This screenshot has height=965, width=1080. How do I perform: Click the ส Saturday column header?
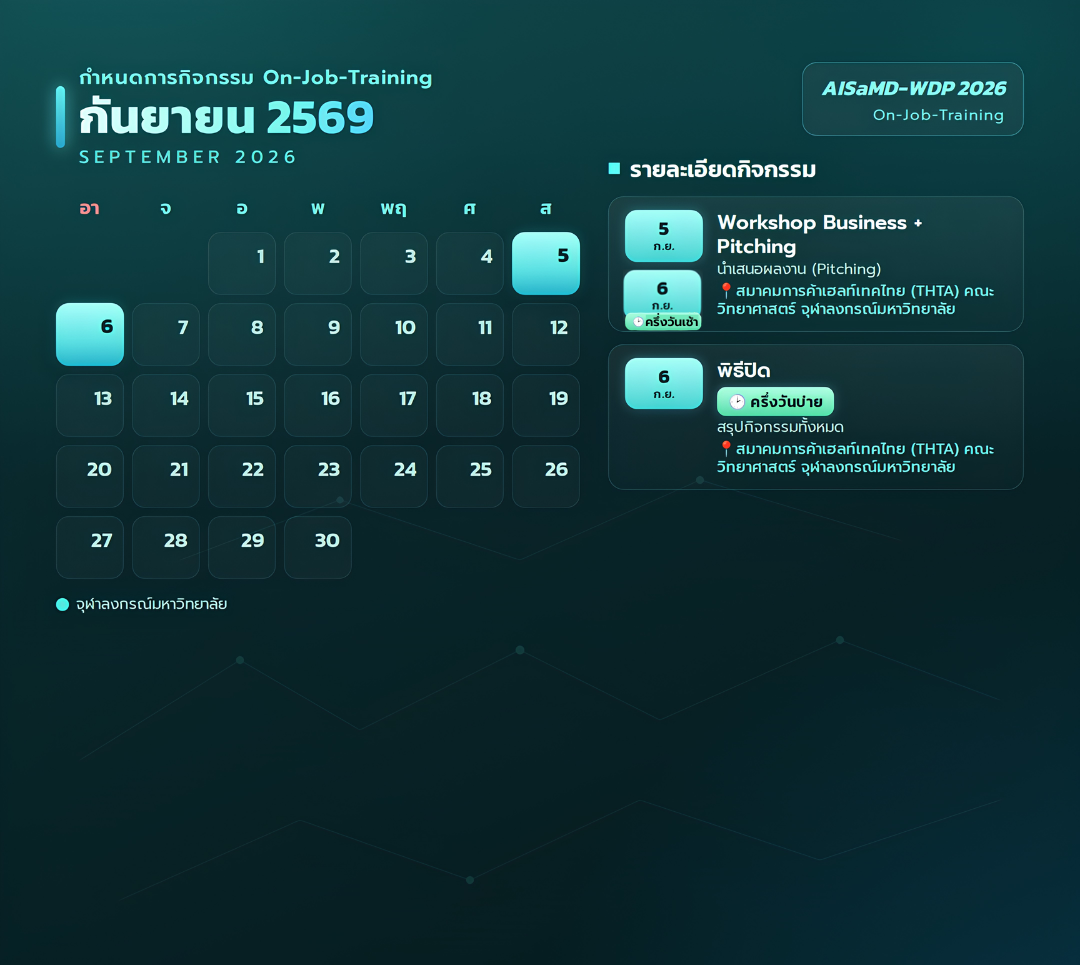[x=546, y=208]
